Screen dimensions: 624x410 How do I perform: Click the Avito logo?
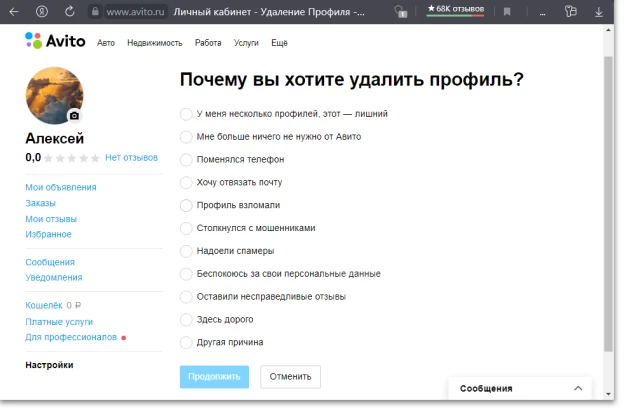(x=55, y=41)
